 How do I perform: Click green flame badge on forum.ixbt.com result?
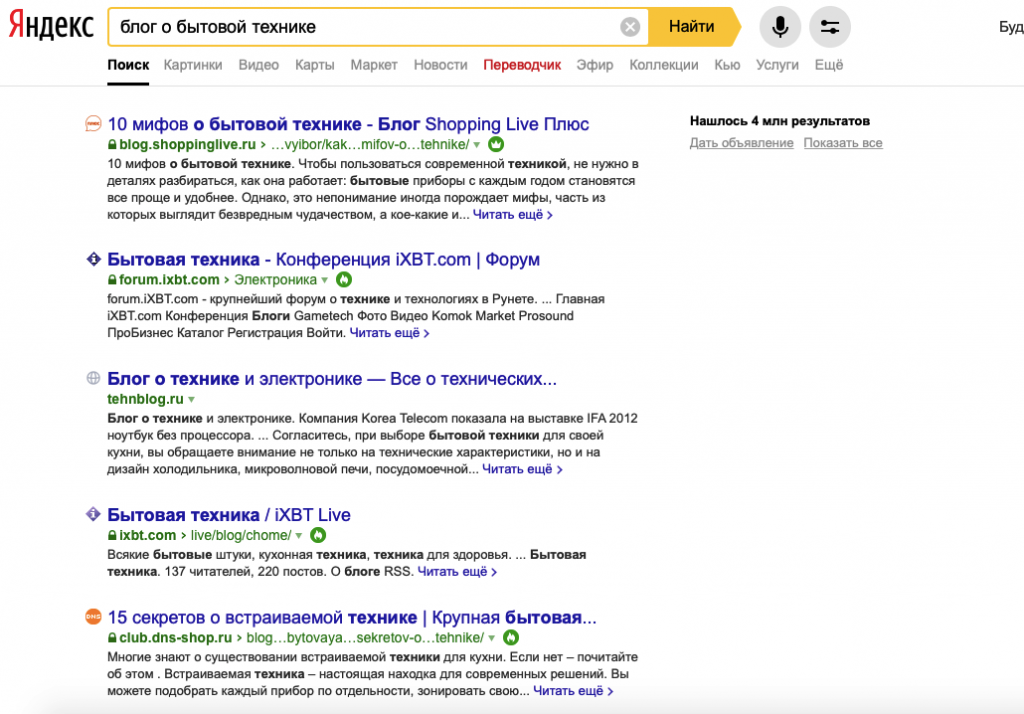point(344,280)
